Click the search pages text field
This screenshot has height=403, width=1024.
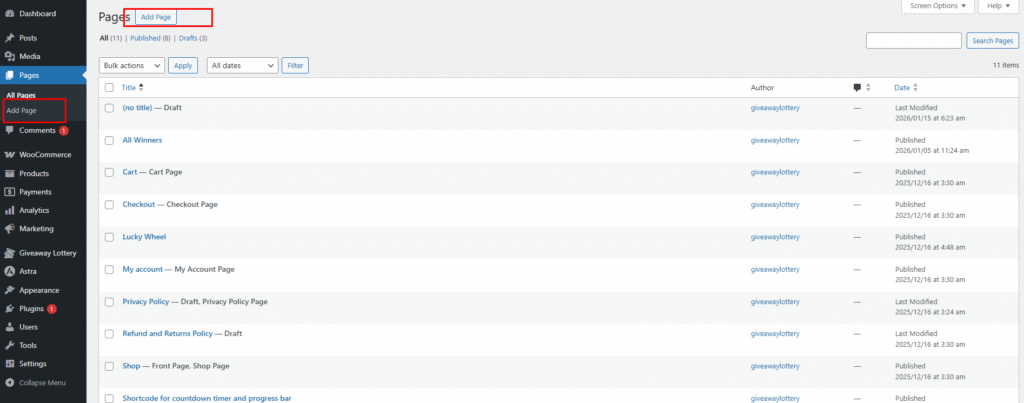(x=913, y=40)
